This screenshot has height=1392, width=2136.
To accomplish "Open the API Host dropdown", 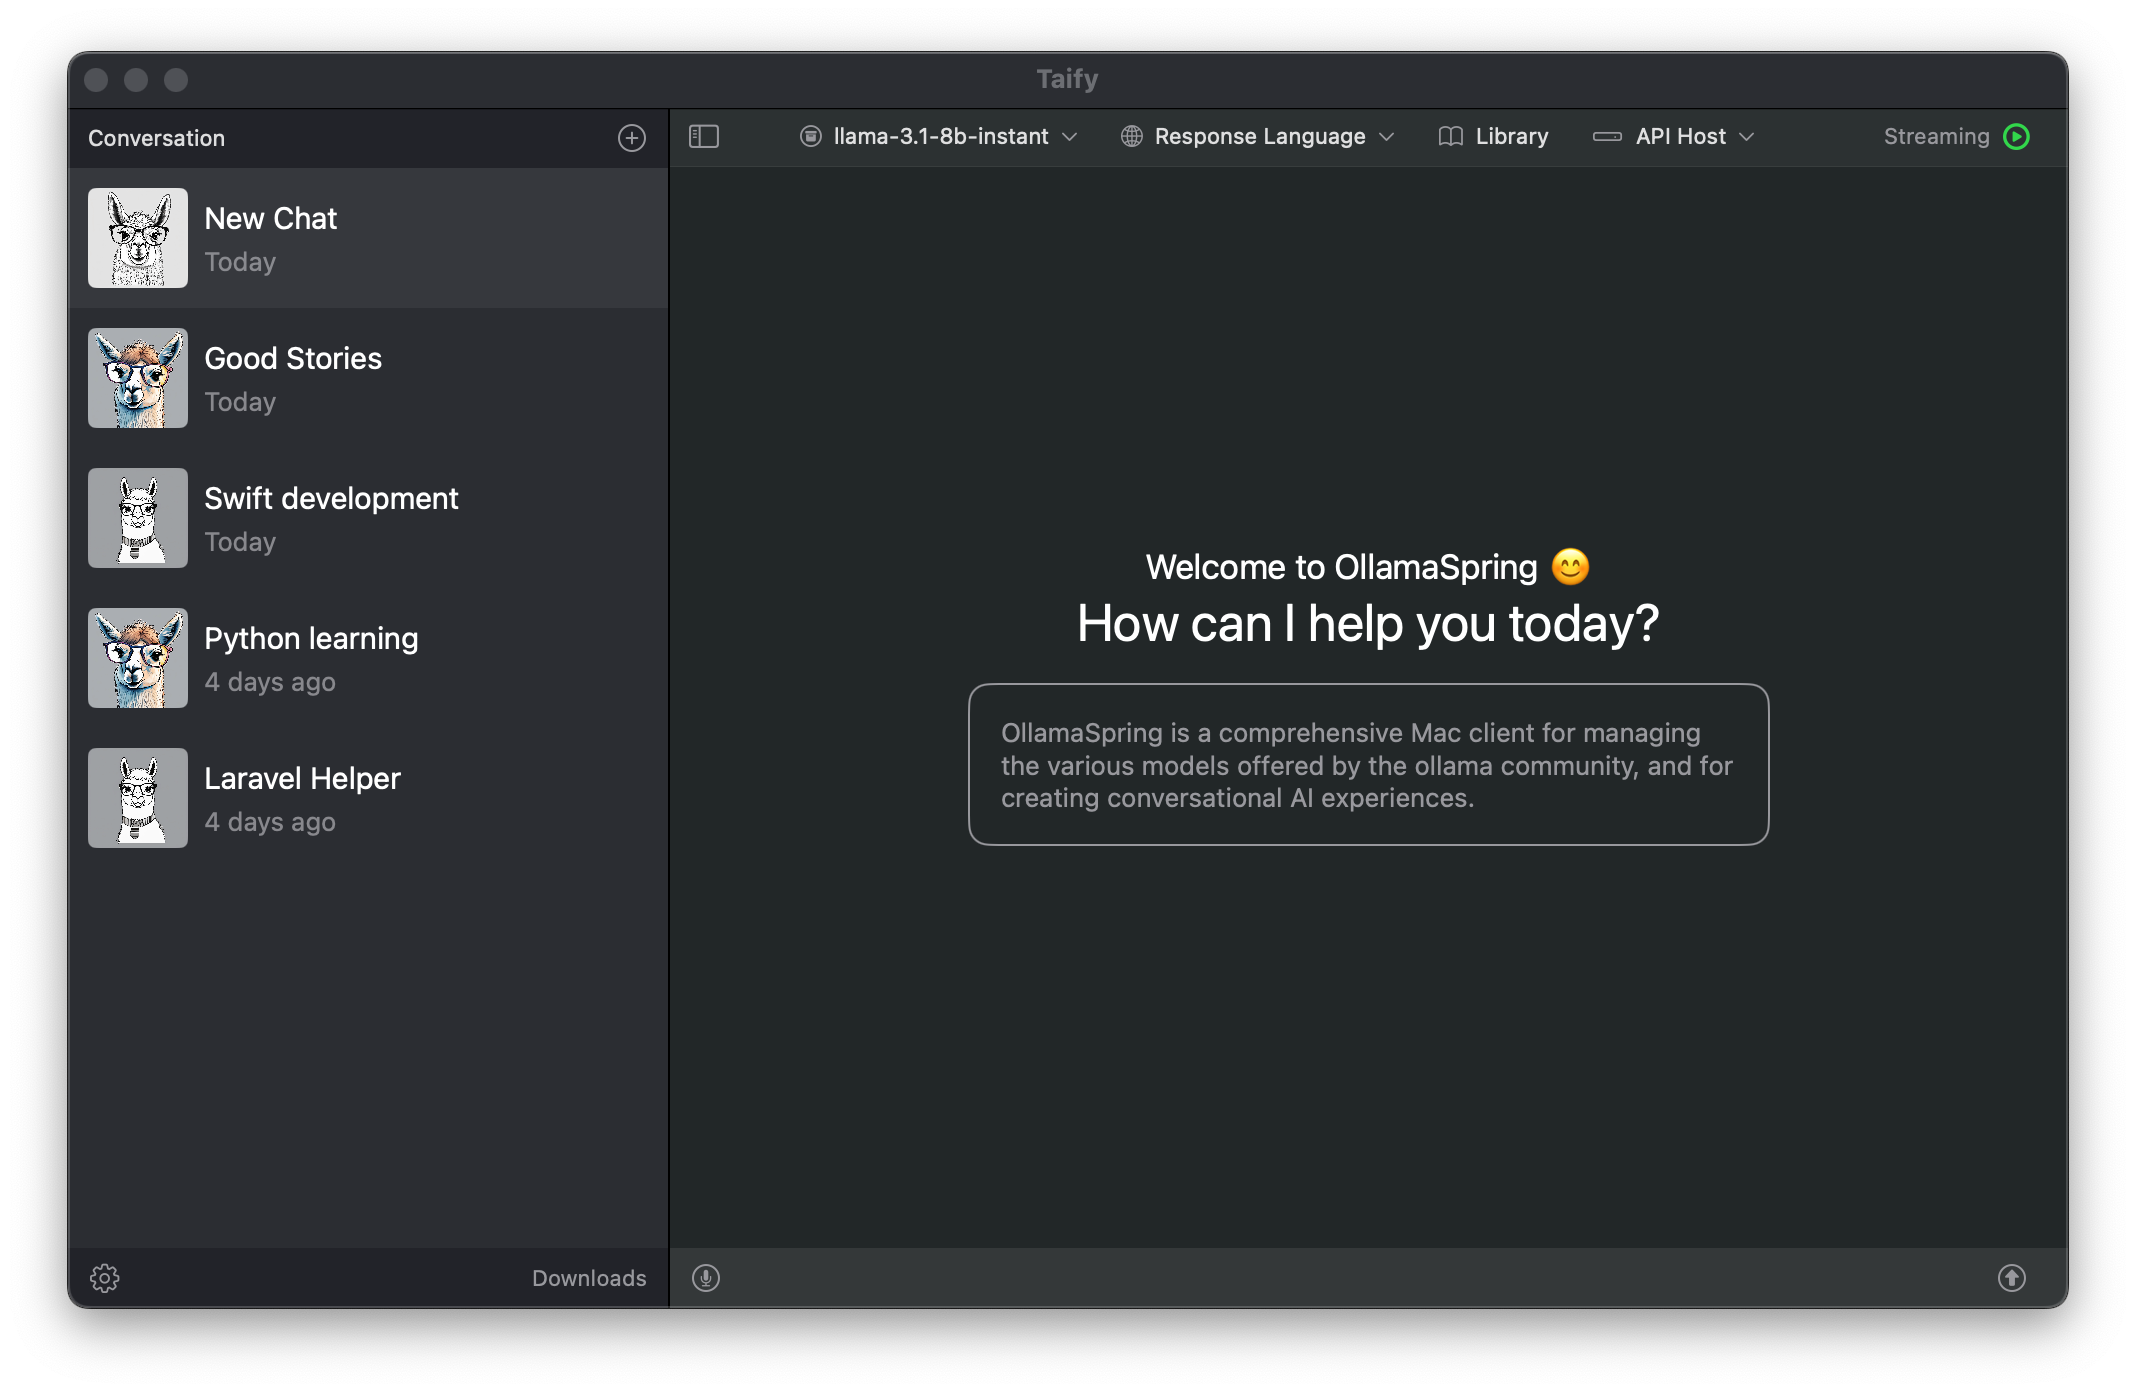I will tap(1673, 136).
